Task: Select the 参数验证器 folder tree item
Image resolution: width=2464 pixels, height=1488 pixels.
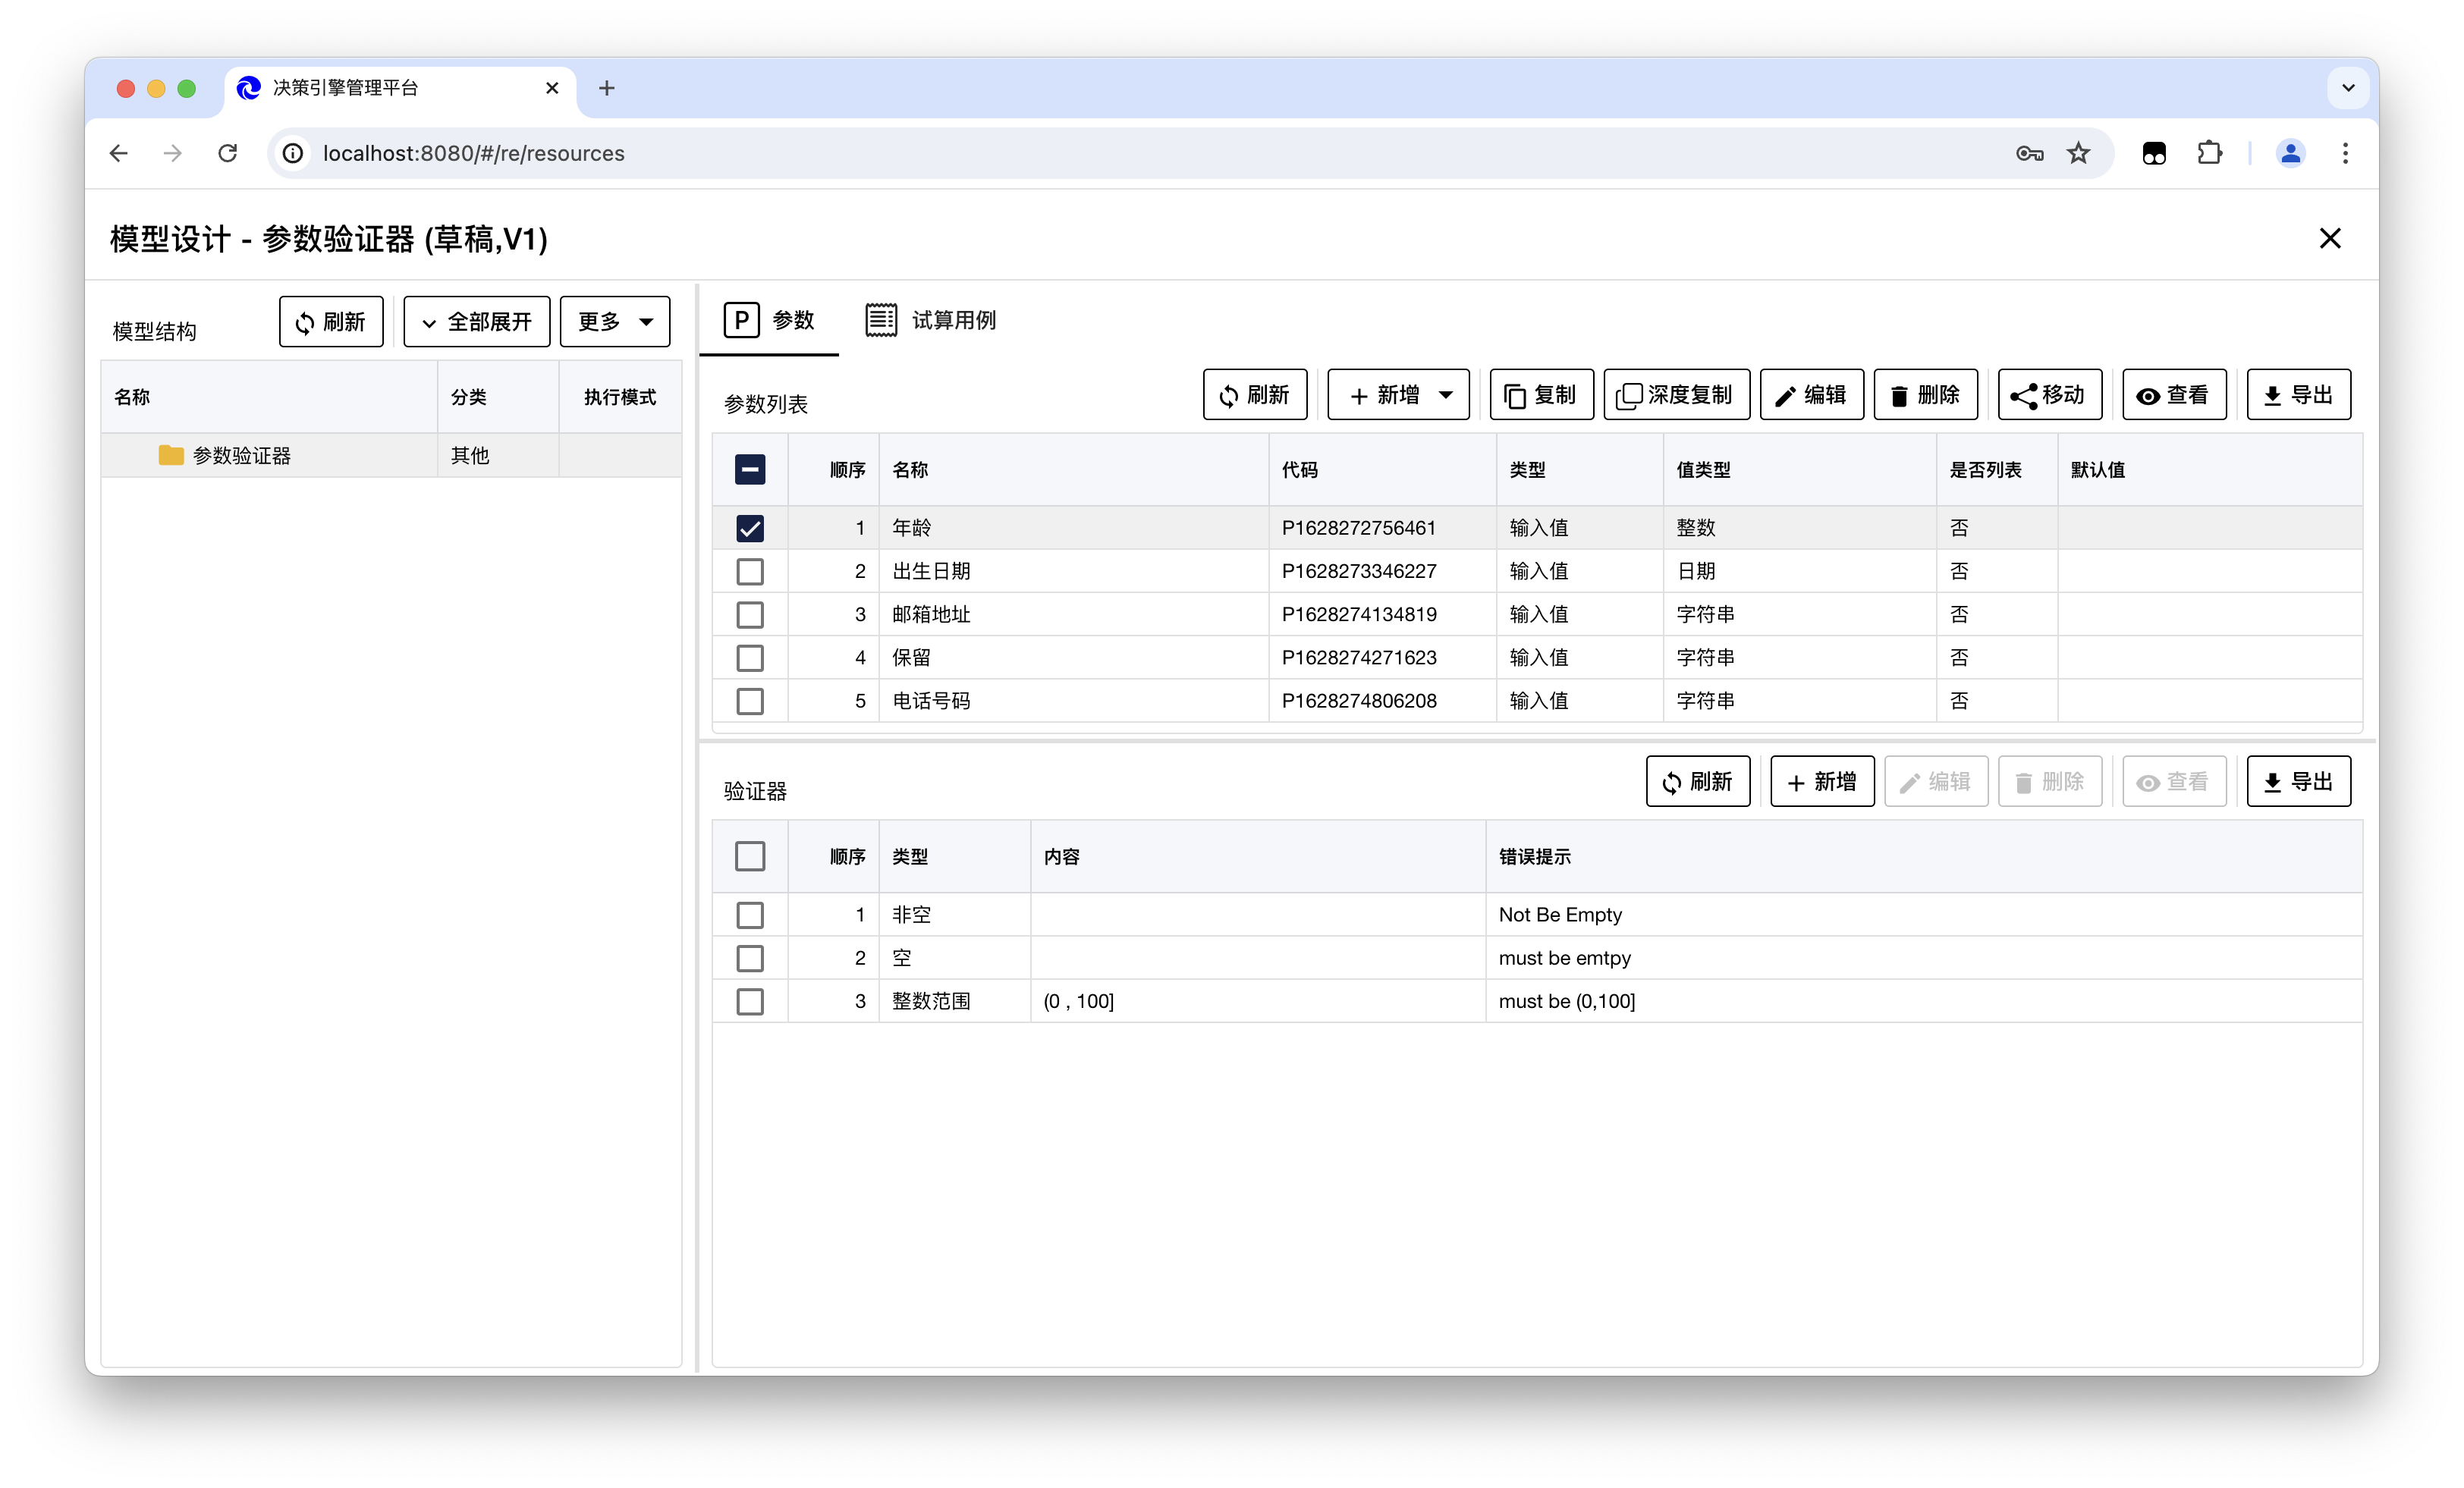Action: (241, 456)
